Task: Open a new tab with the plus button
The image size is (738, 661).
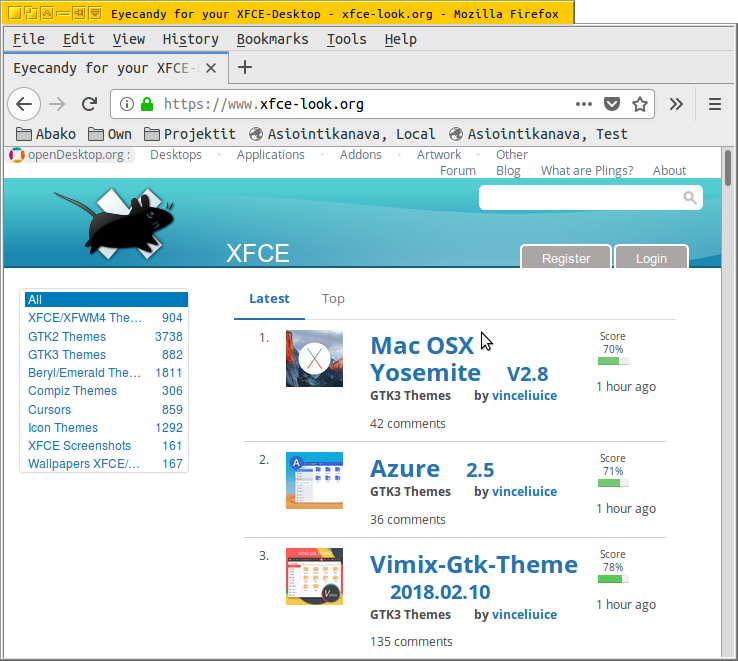Action: click(245, 67)
